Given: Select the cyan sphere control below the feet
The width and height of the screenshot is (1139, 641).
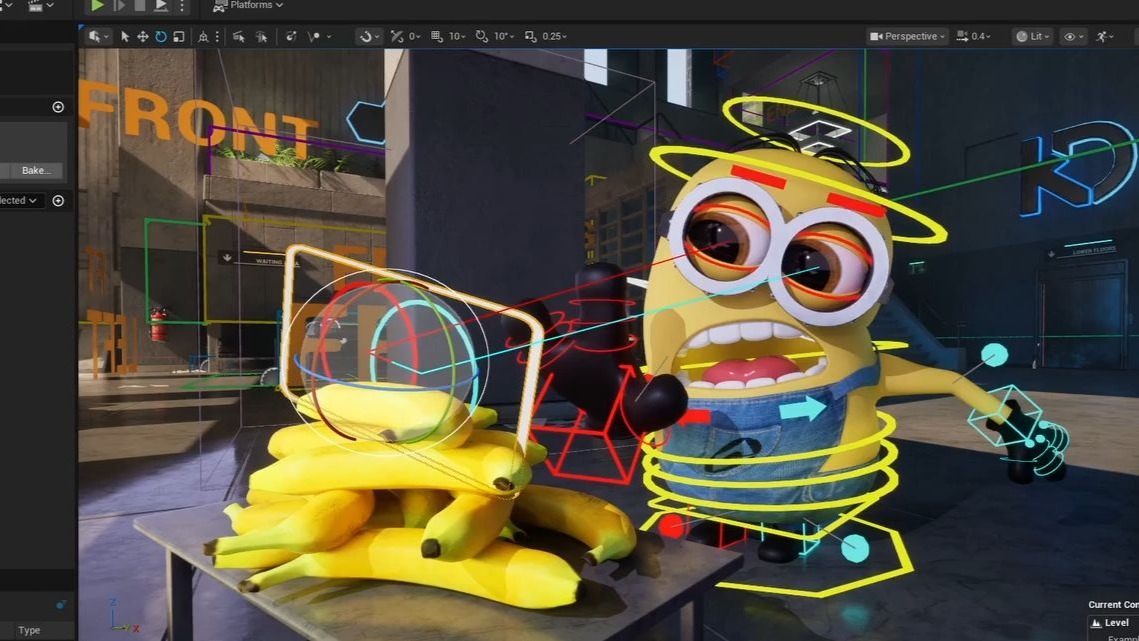Looking at the screenshot, I should (x=855, y=548).
